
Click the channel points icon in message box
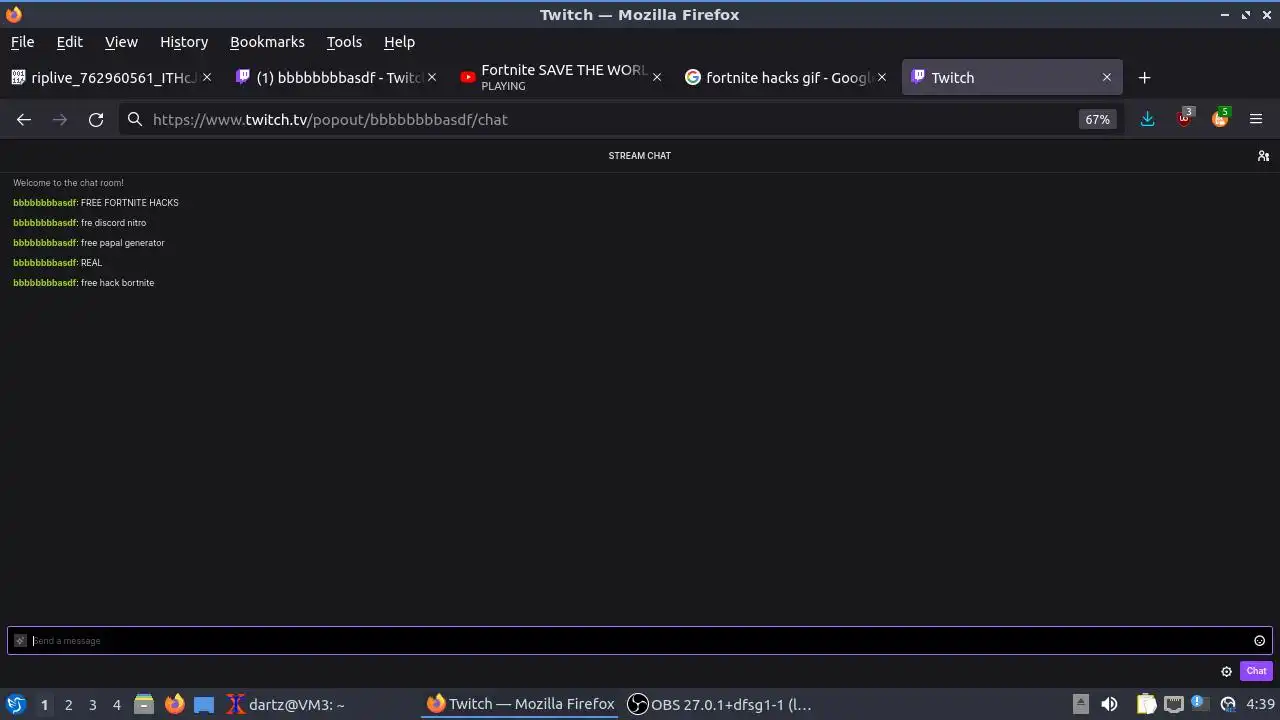point(20,641)
